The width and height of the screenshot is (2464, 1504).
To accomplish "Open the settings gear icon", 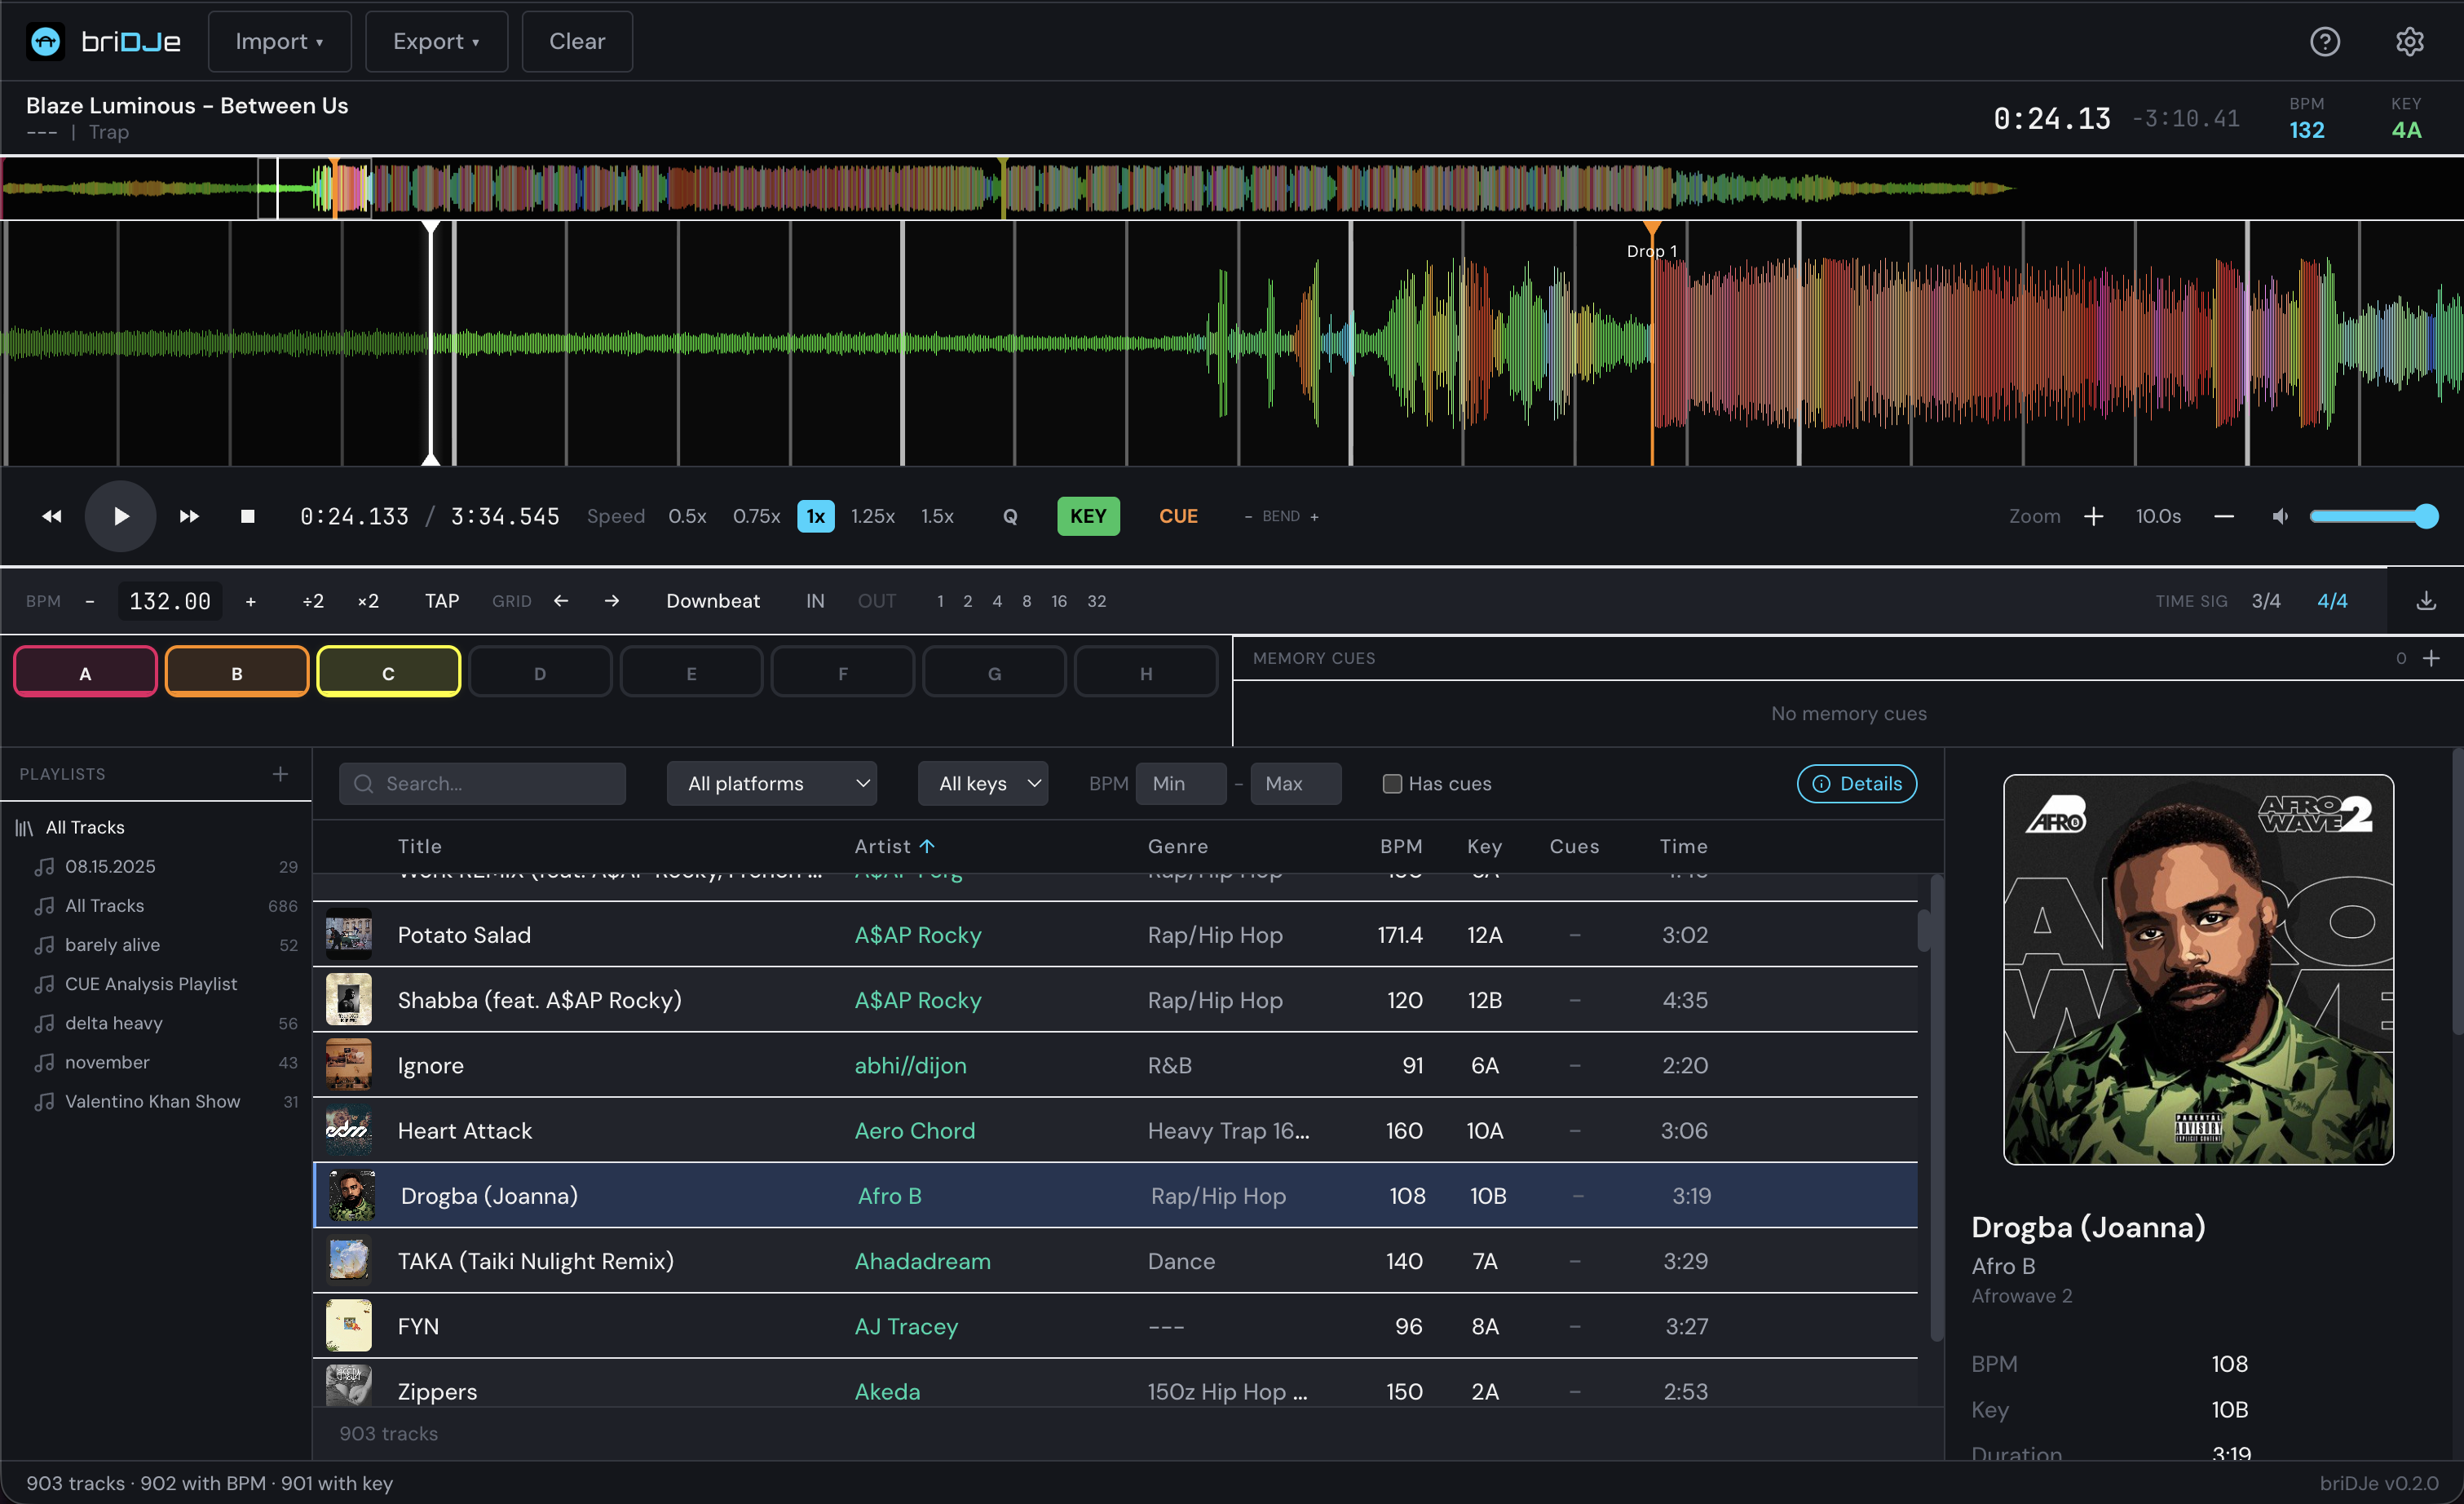I will pos(2410,41).
